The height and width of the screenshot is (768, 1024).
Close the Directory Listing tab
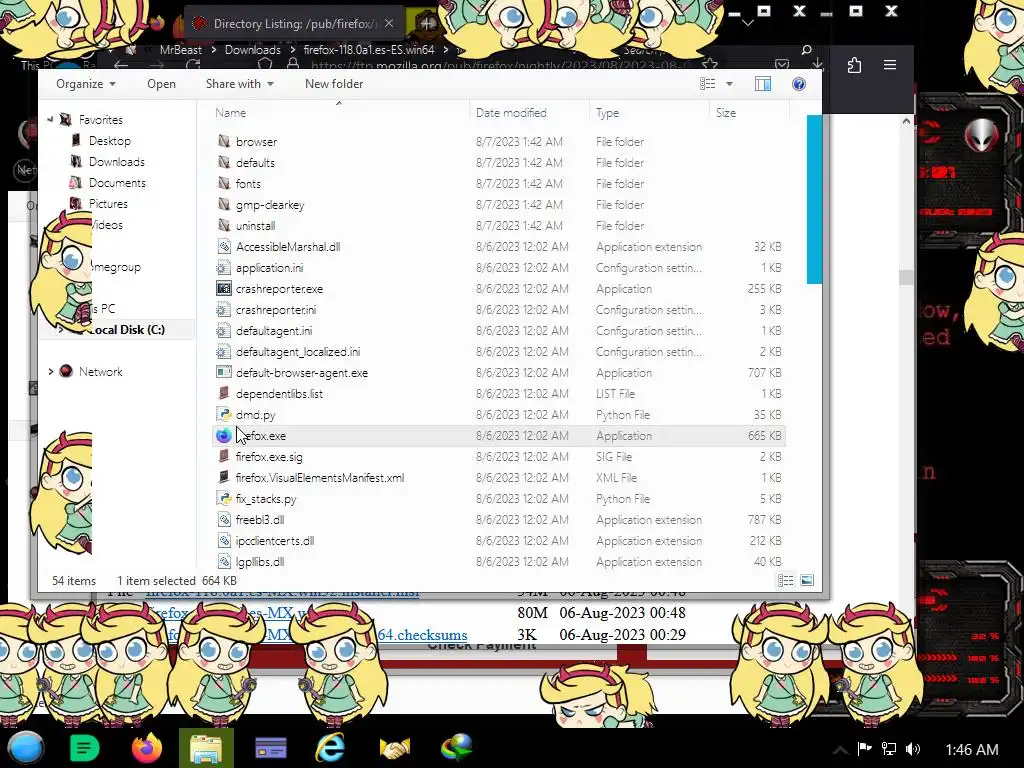(x=389, y=23)
